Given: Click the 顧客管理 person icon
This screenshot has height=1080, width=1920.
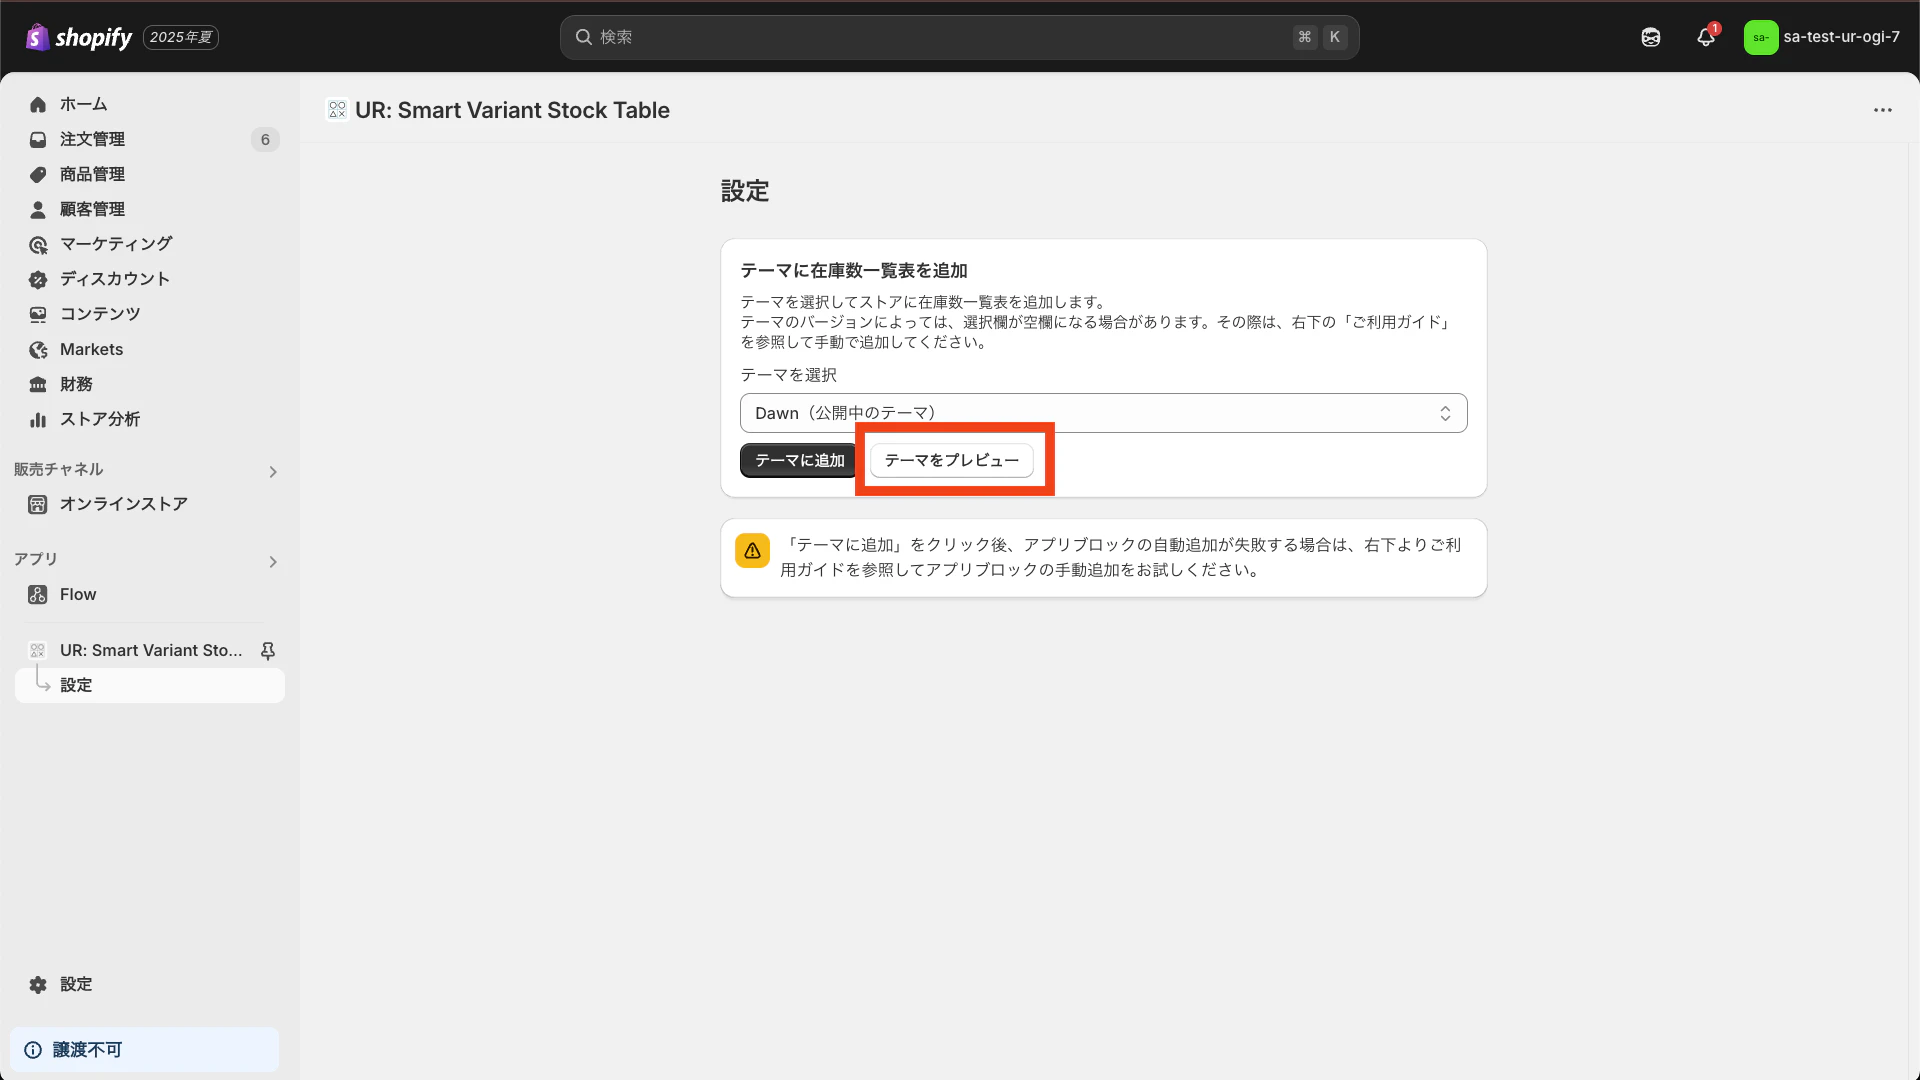Looking at the screenshot, I should click(38, 209).
